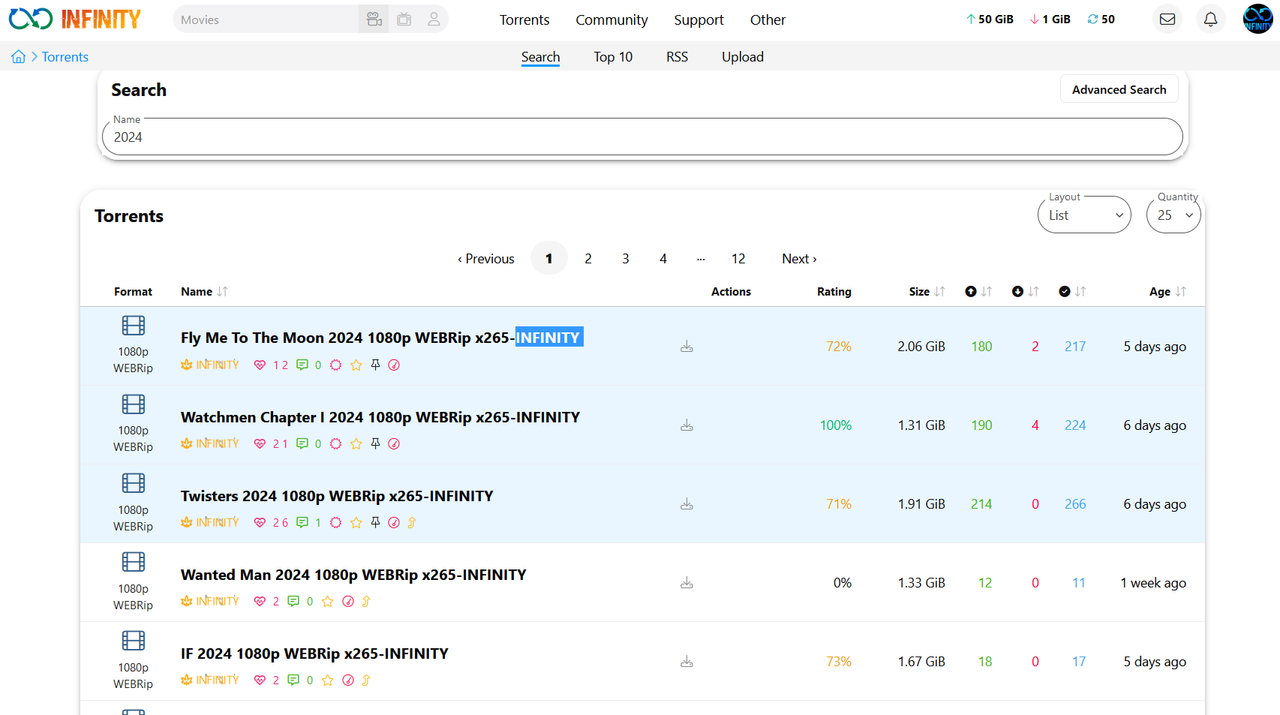Open IF 2024 1080p WEBRip torrent title
The width and height of the screenshot is (1280, 715).
point(314,654)
